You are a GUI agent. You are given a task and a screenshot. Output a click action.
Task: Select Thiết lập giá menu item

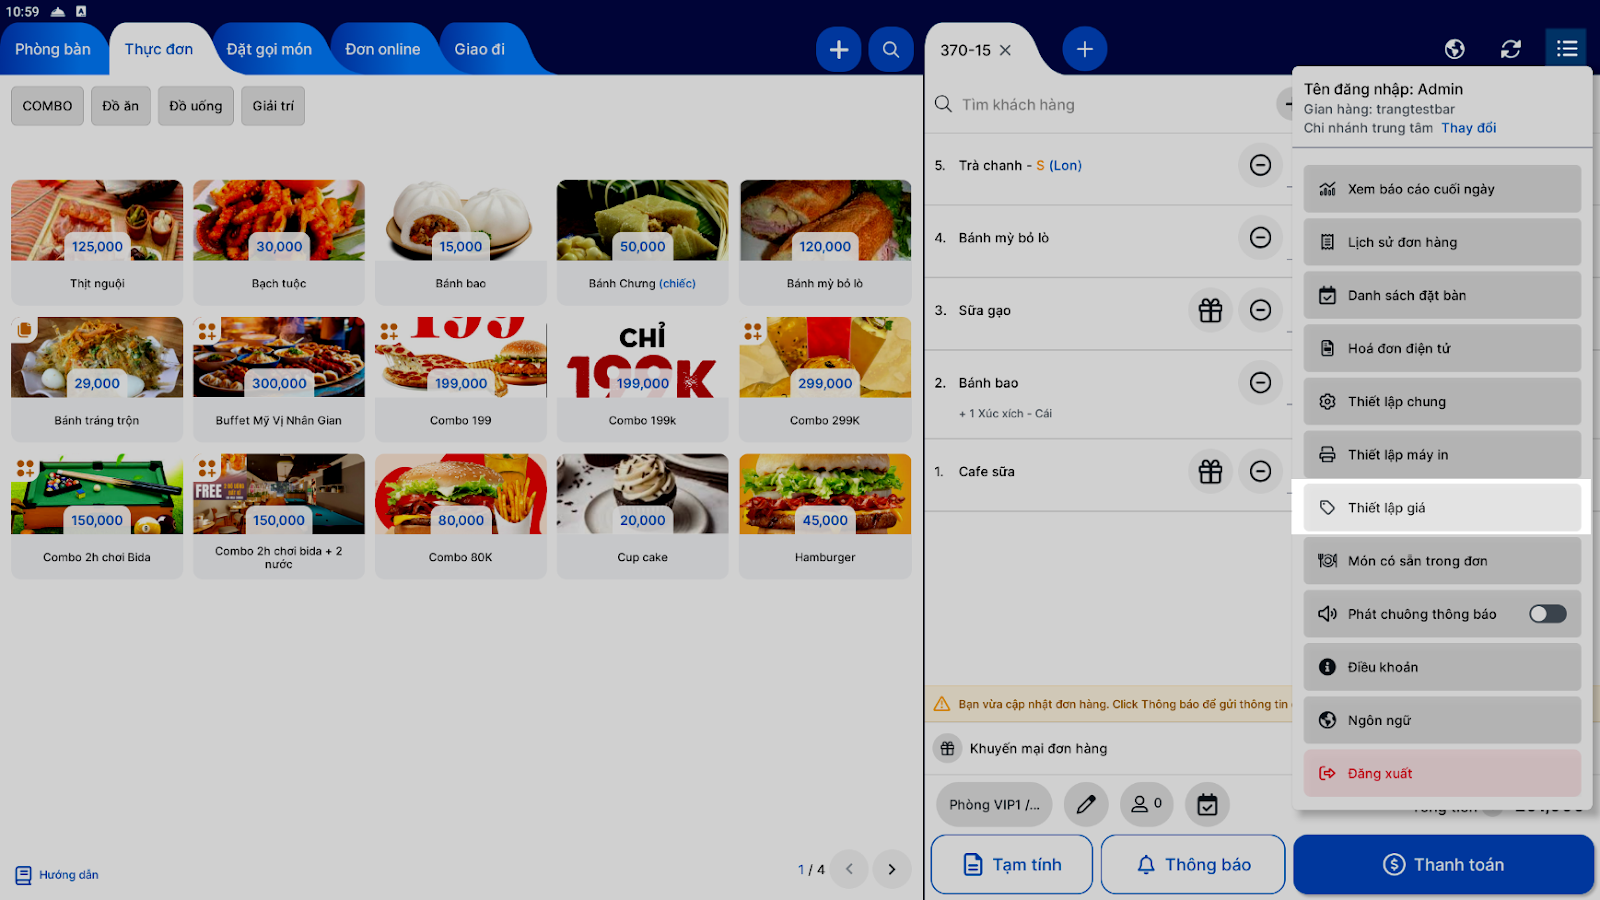pyautogui.click(x=1442, y=507)
